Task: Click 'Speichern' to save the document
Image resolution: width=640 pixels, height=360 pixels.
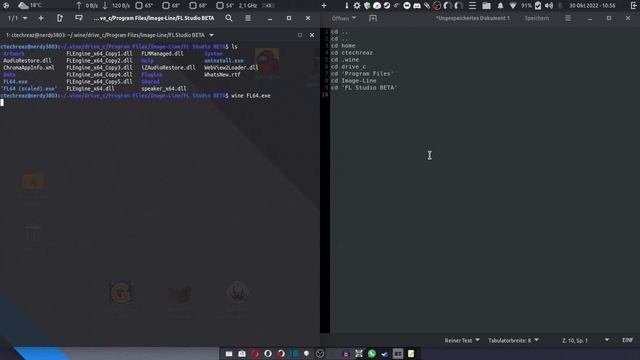Action: [537, 18]
